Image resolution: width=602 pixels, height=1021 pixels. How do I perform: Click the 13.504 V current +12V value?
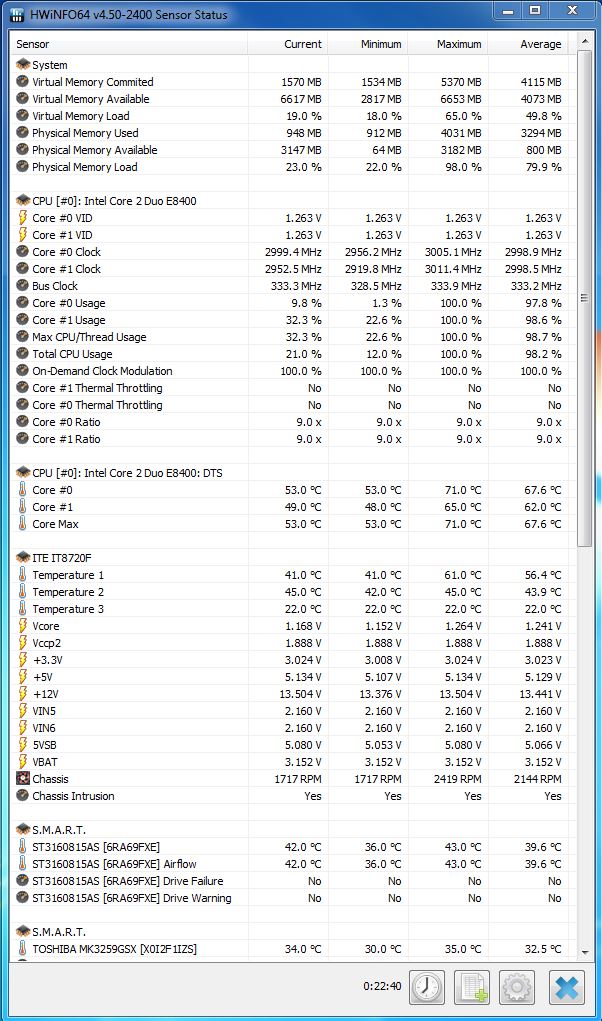pyautogui.click(x=303, y=694)
